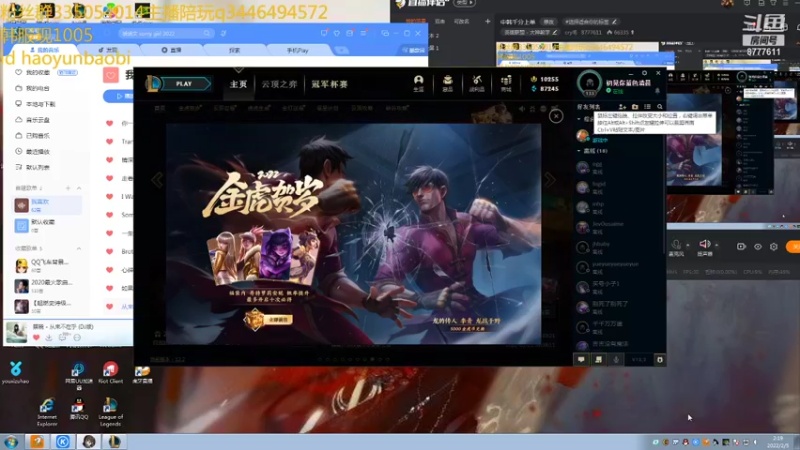This screenshot has width=800, height=450.
Task: Collapse the 收藏歌单 section
Action: [79, 248]
